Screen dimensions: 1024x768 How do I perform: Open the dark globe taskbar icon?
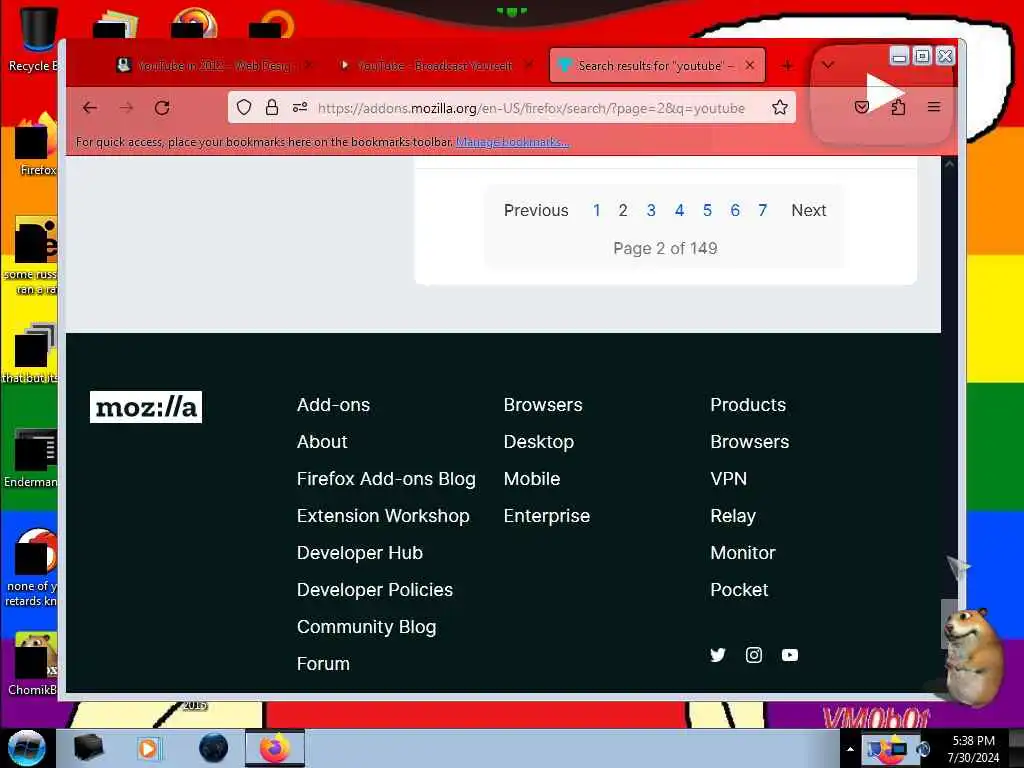[x=213, y=748]
